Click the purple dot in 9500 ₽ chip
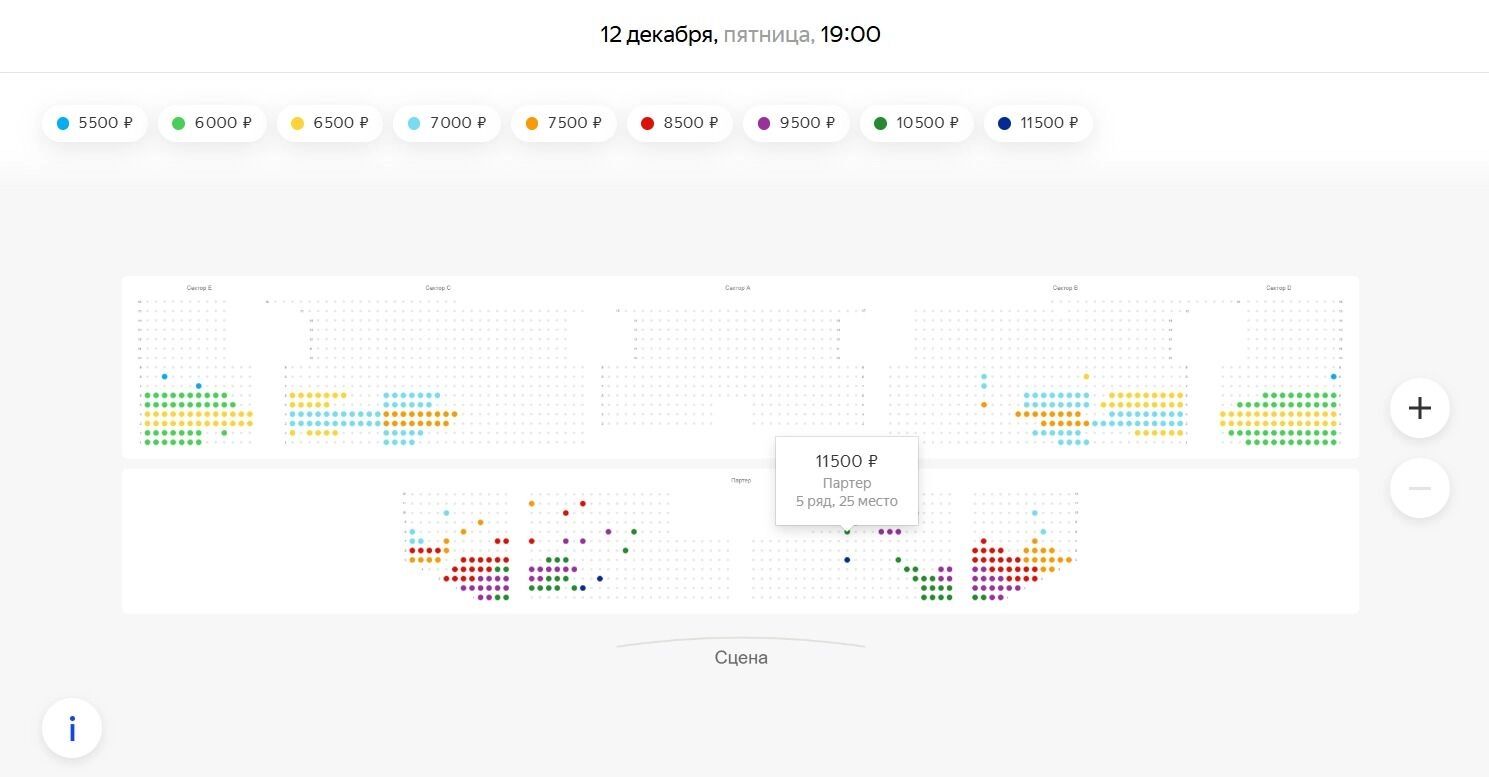1489x777 pixels. tap(764, 124)
